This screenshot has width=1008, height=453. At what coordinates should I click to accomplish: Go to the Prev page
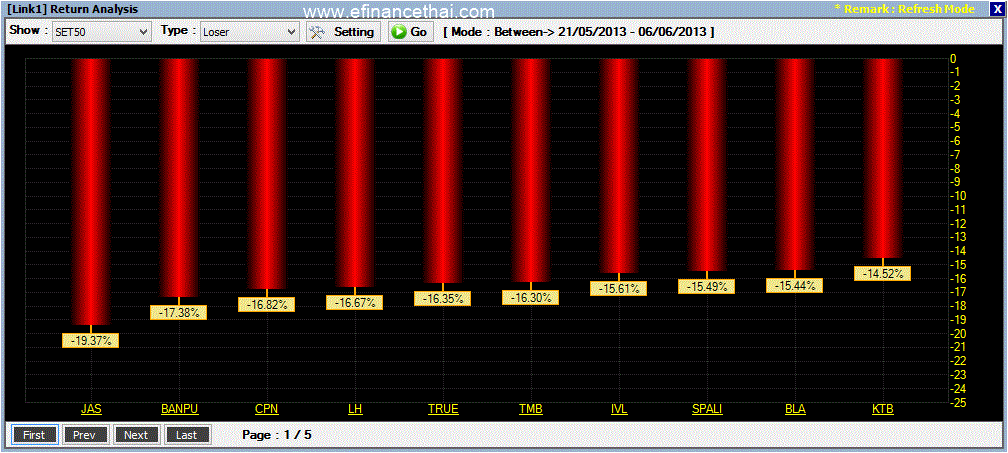click(85, 435)
